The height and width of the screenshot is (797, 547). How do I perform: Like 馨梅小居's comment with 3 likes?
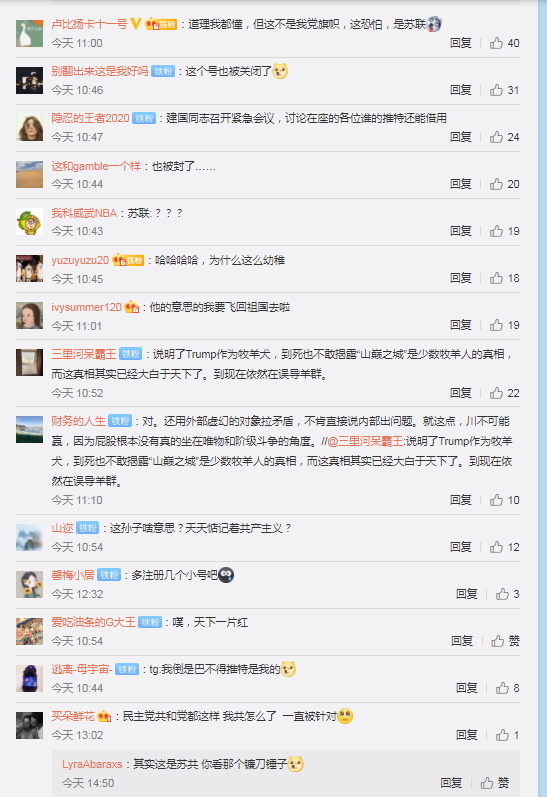(x=507, y=594)
